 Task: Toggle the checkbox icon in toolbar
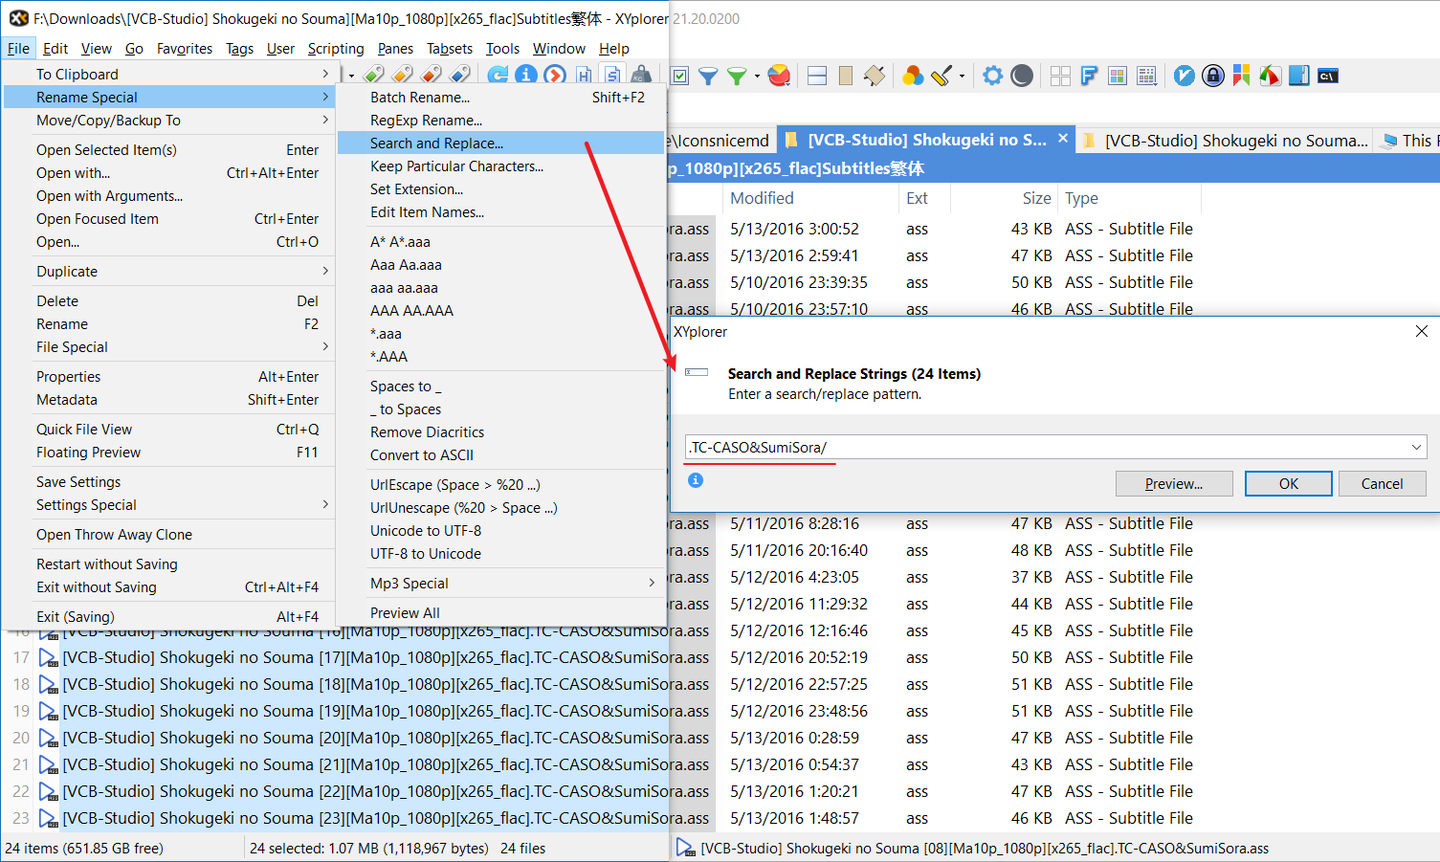(x=680, y=76)
